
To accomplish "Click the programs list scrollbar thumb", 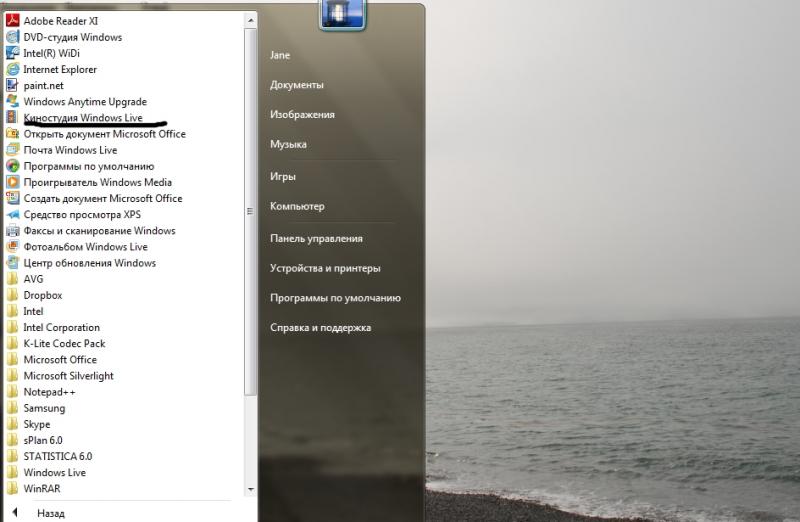I will [x=250, y=211].
